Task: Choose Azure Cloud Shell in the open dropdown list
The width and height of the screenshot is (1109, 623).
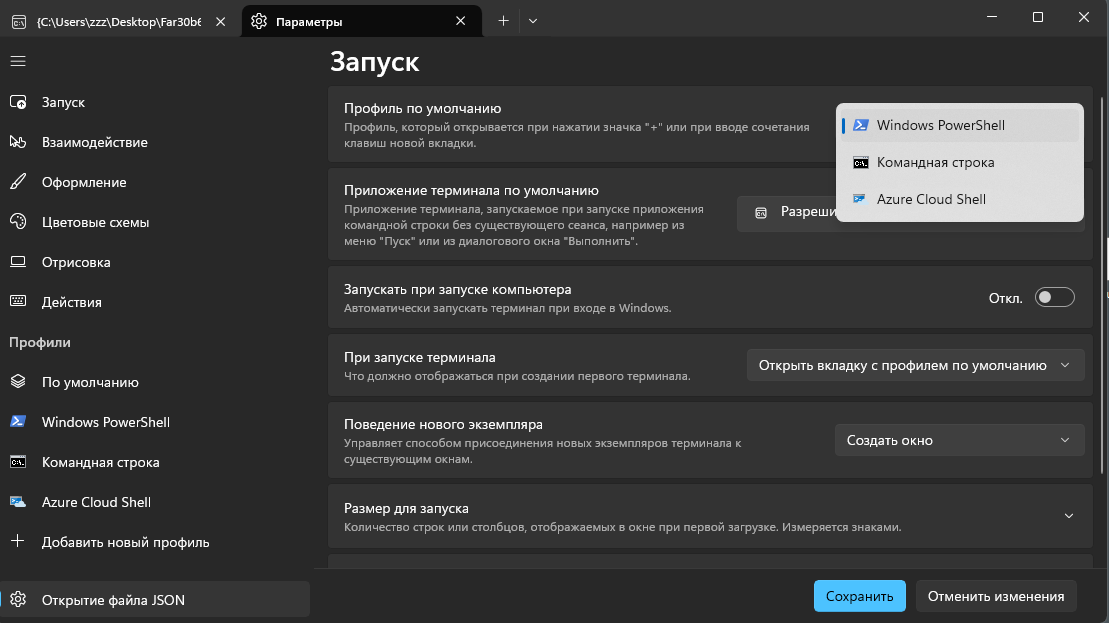Action: pyautogui.click(x=960, y=199)
